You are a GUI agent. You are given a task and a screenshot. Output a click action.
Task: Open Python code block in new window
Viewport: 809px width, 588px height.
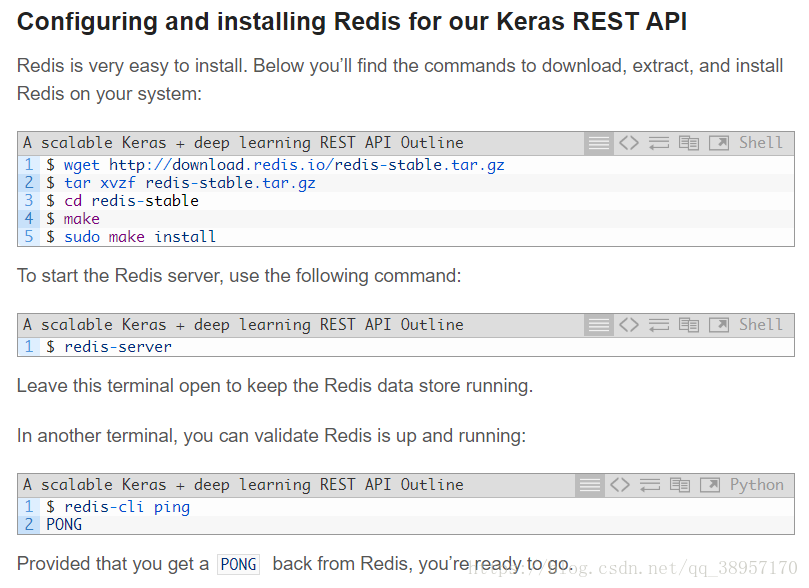coord(710,485)
